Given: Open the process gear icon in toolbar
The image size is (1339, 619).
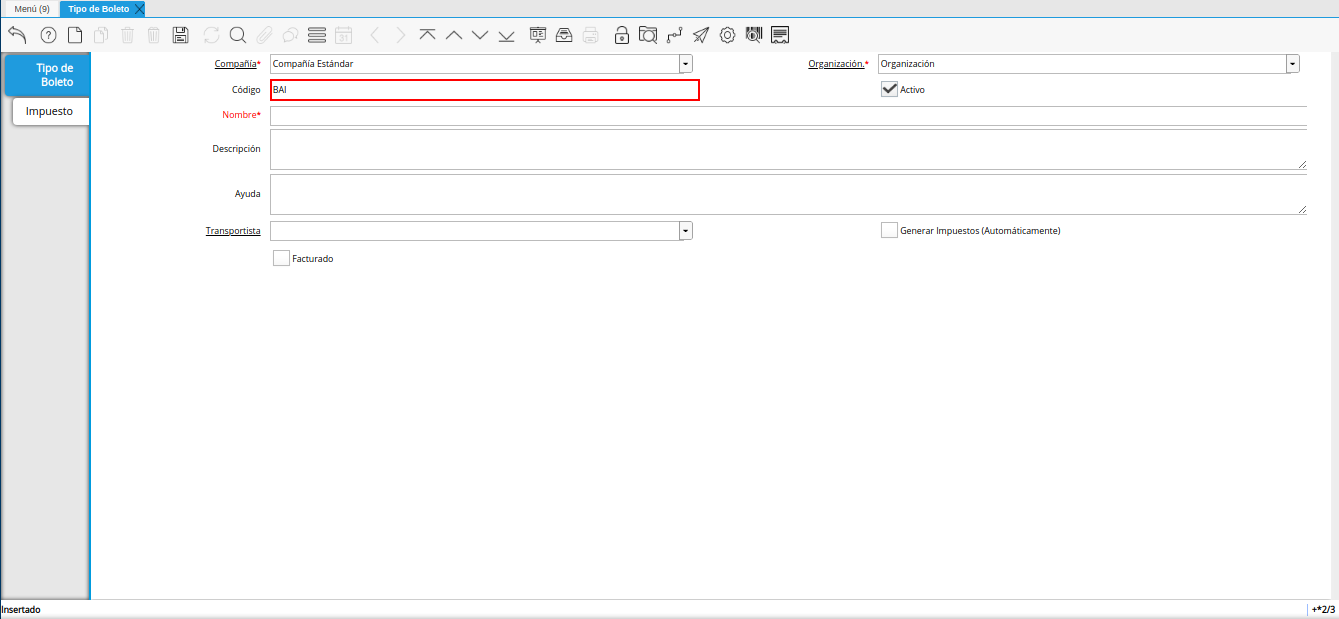Looking at the screenshot, I should [727, 35].
